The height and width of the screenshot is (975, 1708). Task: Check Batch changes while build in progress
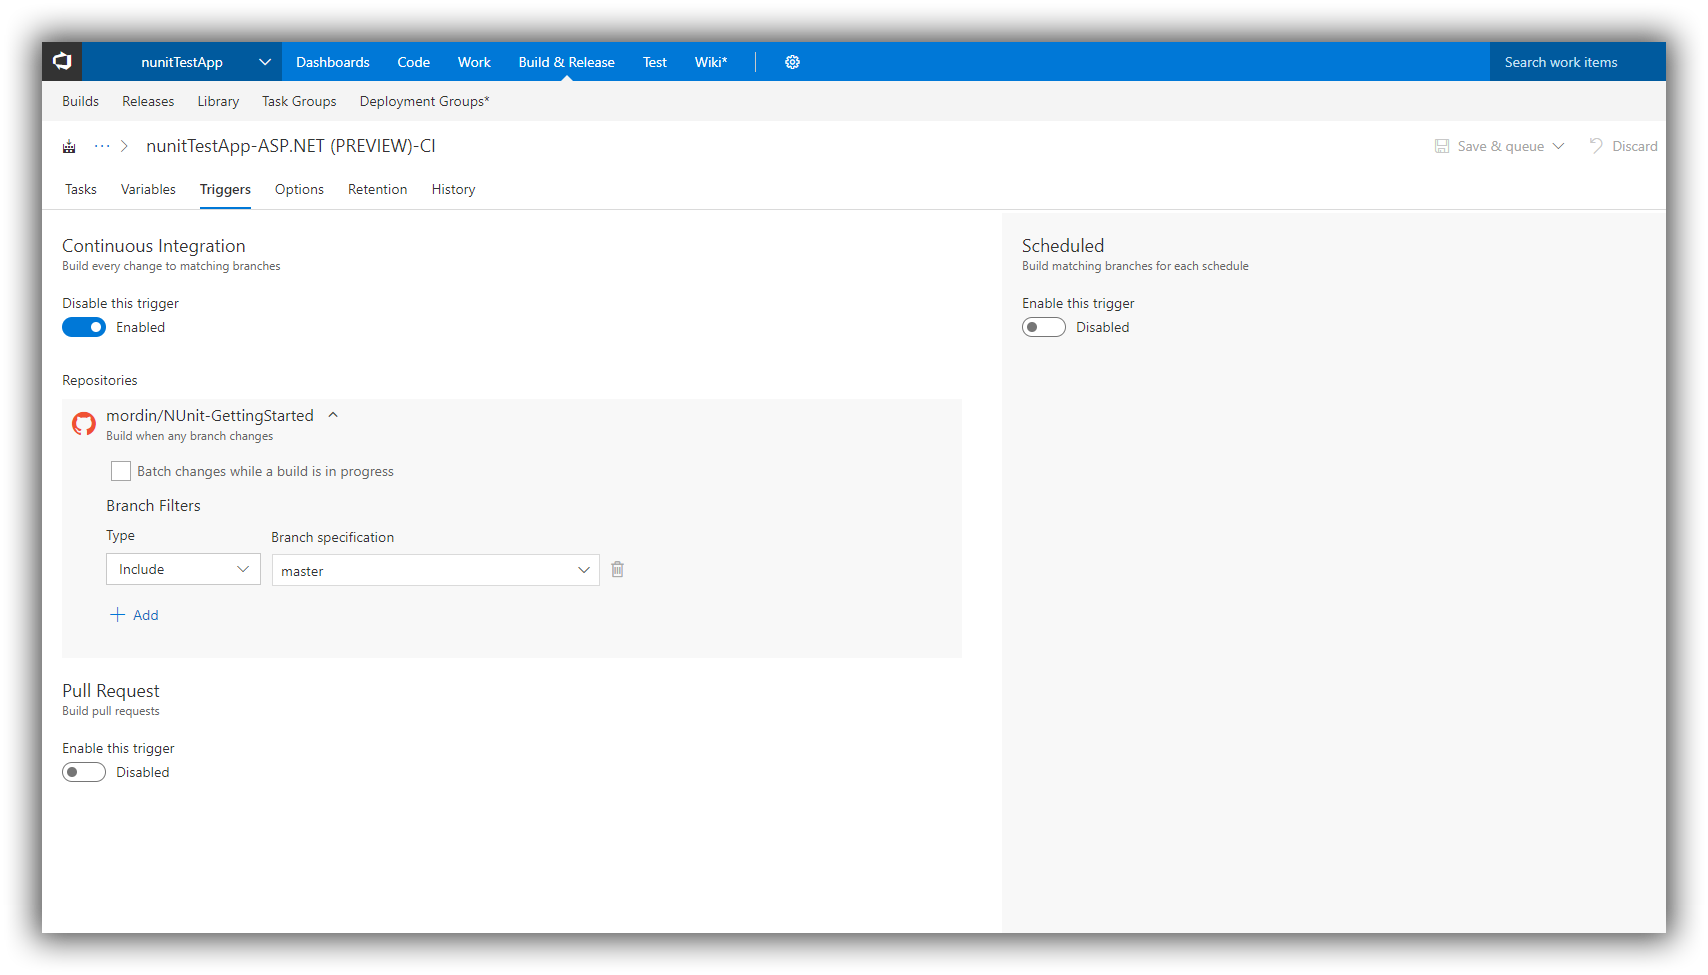[x=121, y=471]
